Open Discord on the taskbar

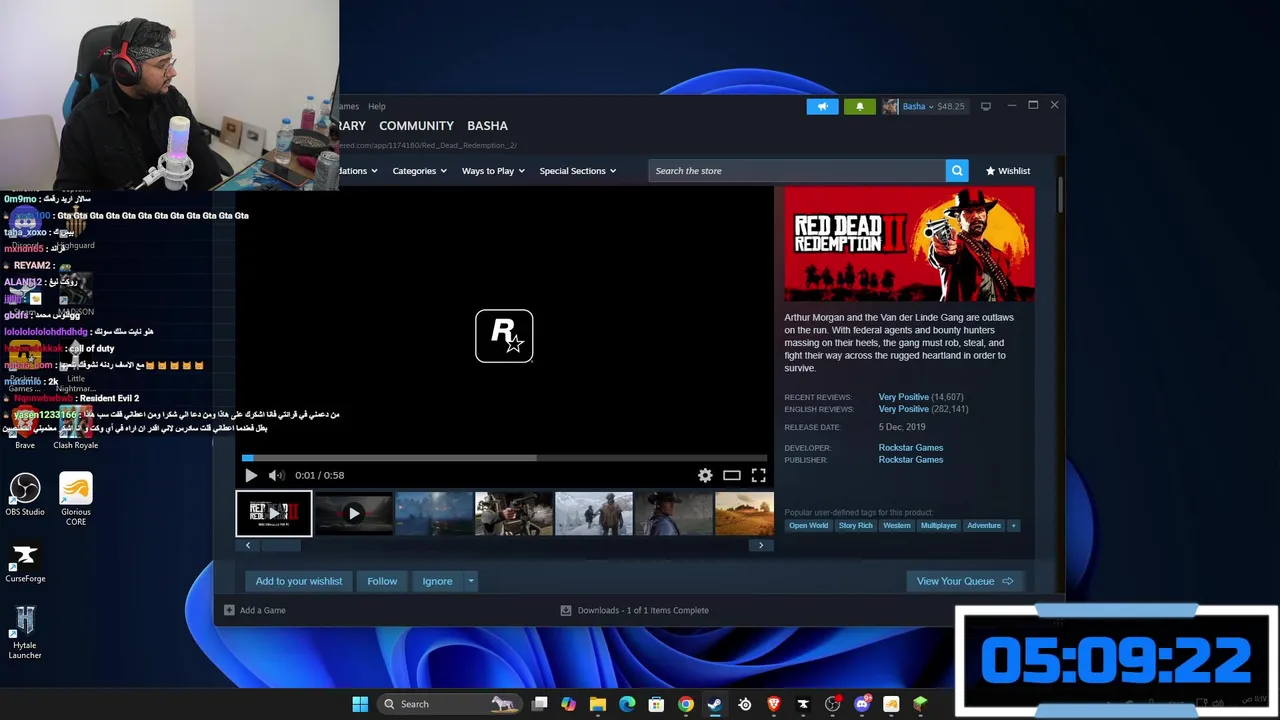coord(862,704)
